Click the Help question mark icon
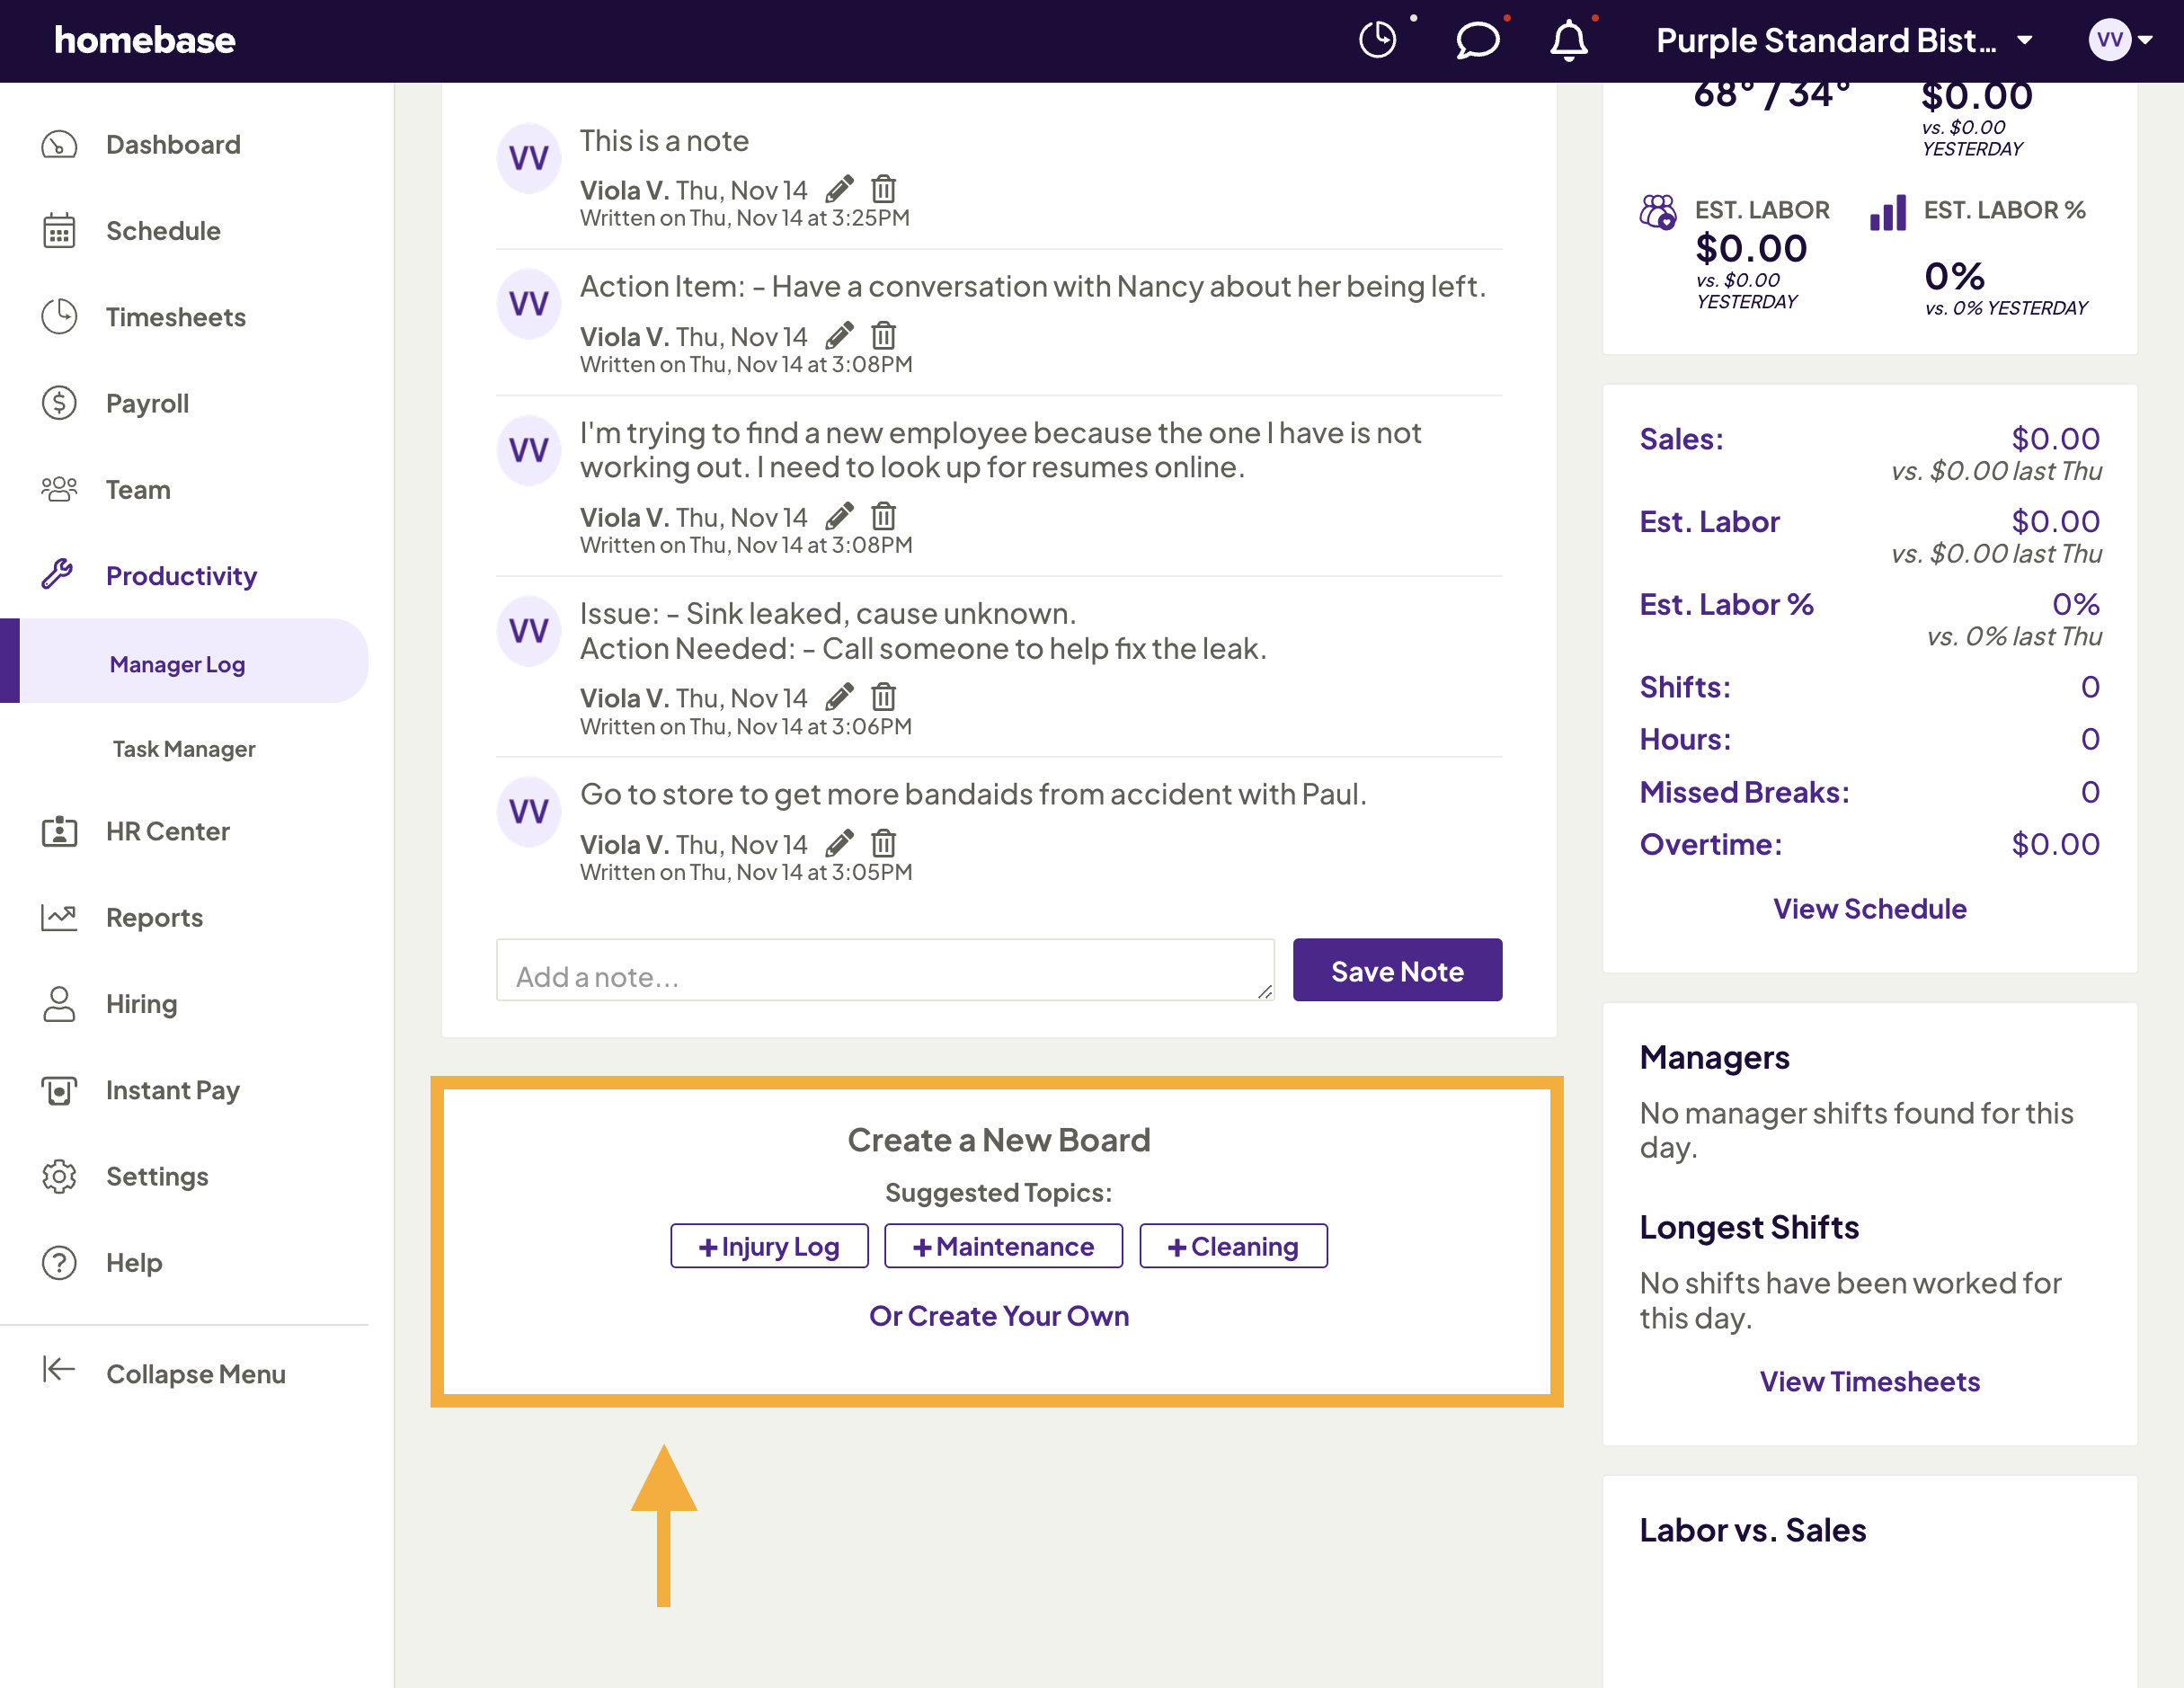 tap(59, 1262)
